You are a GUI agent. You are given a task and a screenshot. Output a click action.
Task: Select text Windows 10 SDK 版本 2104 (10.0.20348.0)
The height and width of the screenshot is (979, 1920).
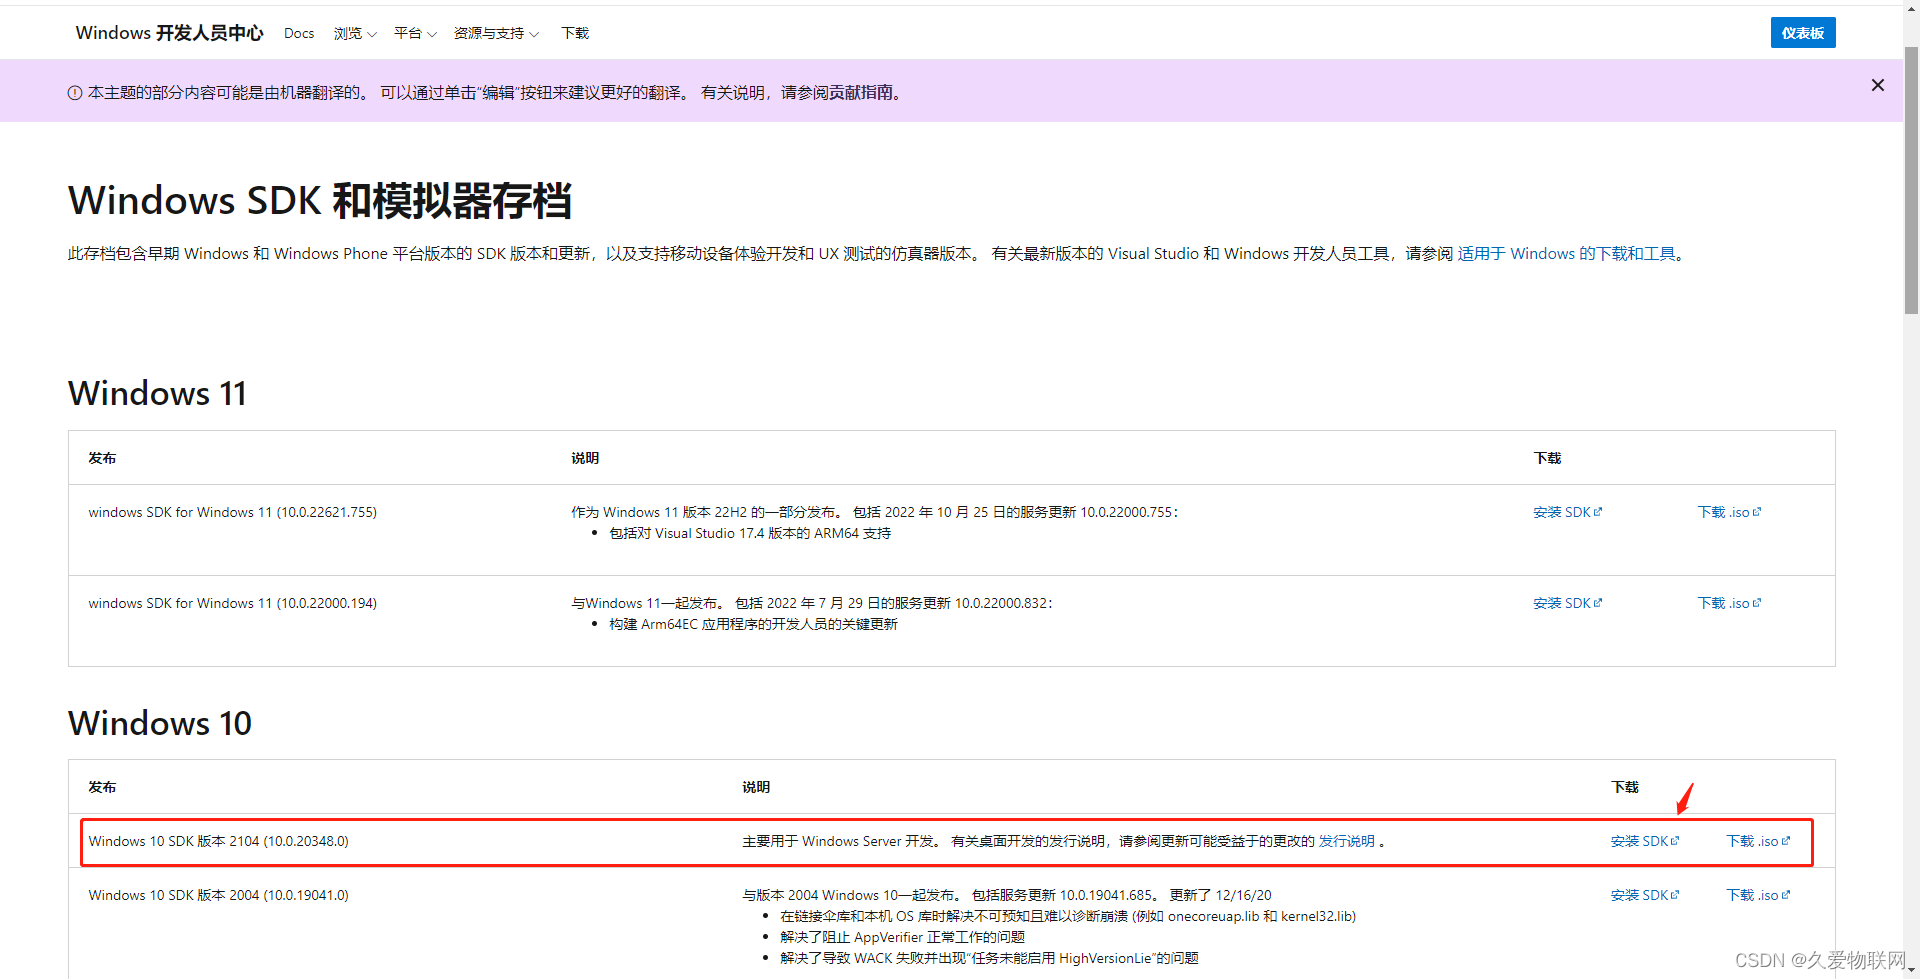[x=218, y=841]
